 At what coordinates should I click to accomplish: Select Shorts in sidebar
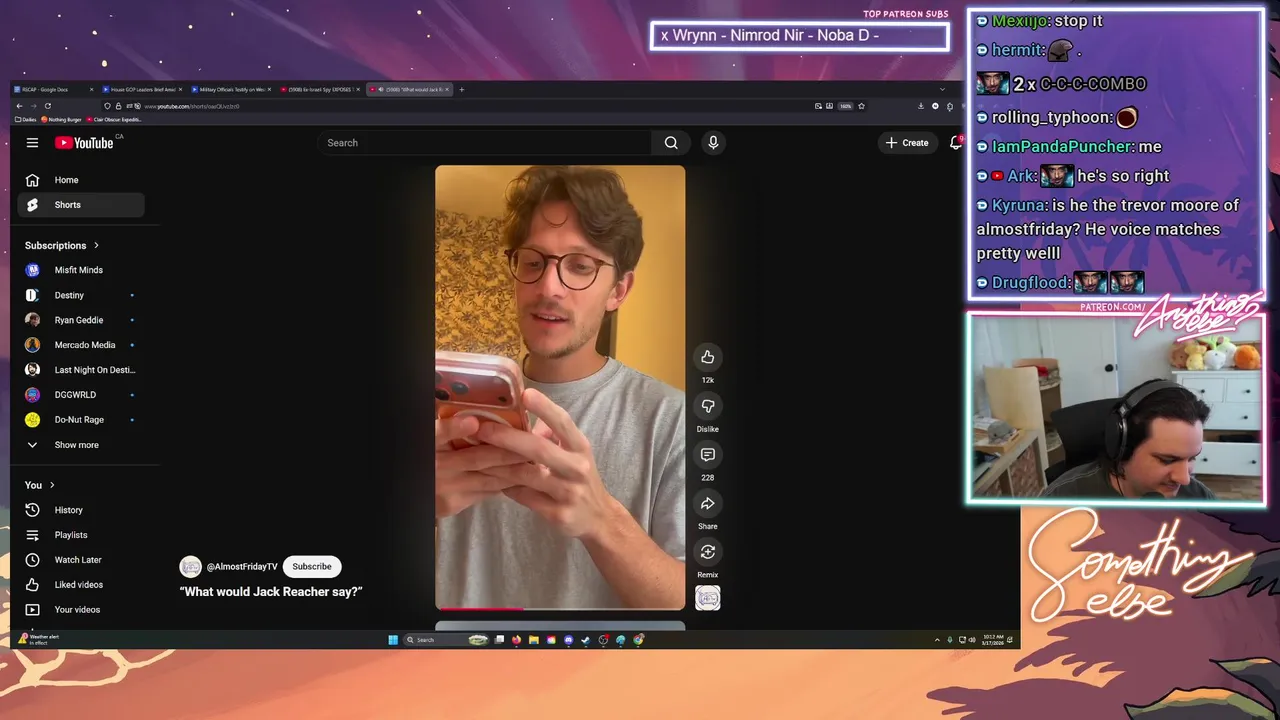(x=81, y=205)
